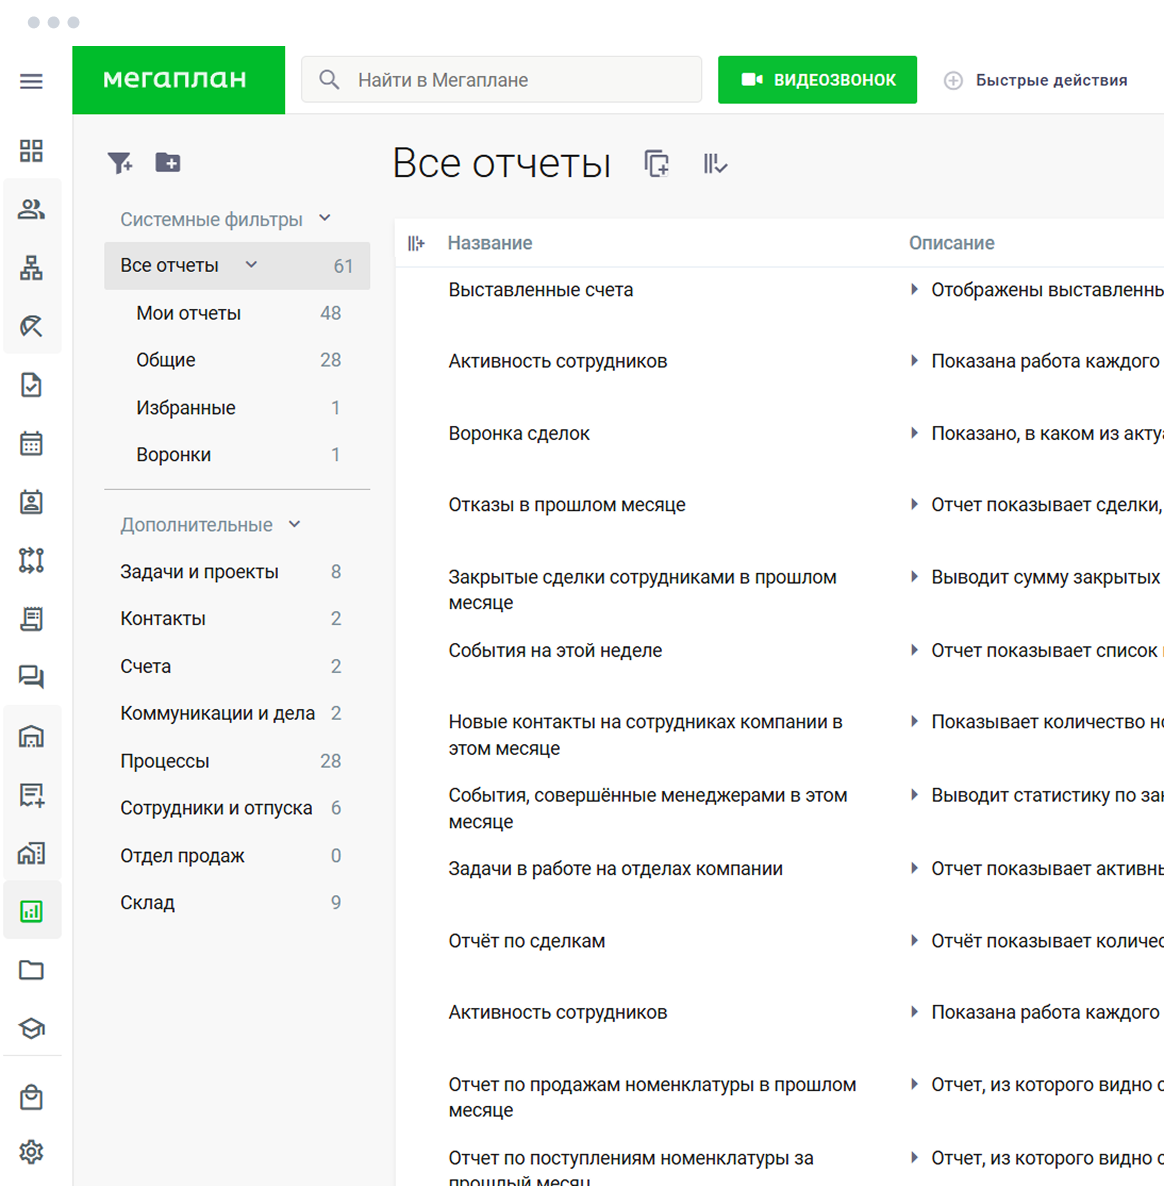
Task: Click the add folder icon
Action: pos(168,162)
